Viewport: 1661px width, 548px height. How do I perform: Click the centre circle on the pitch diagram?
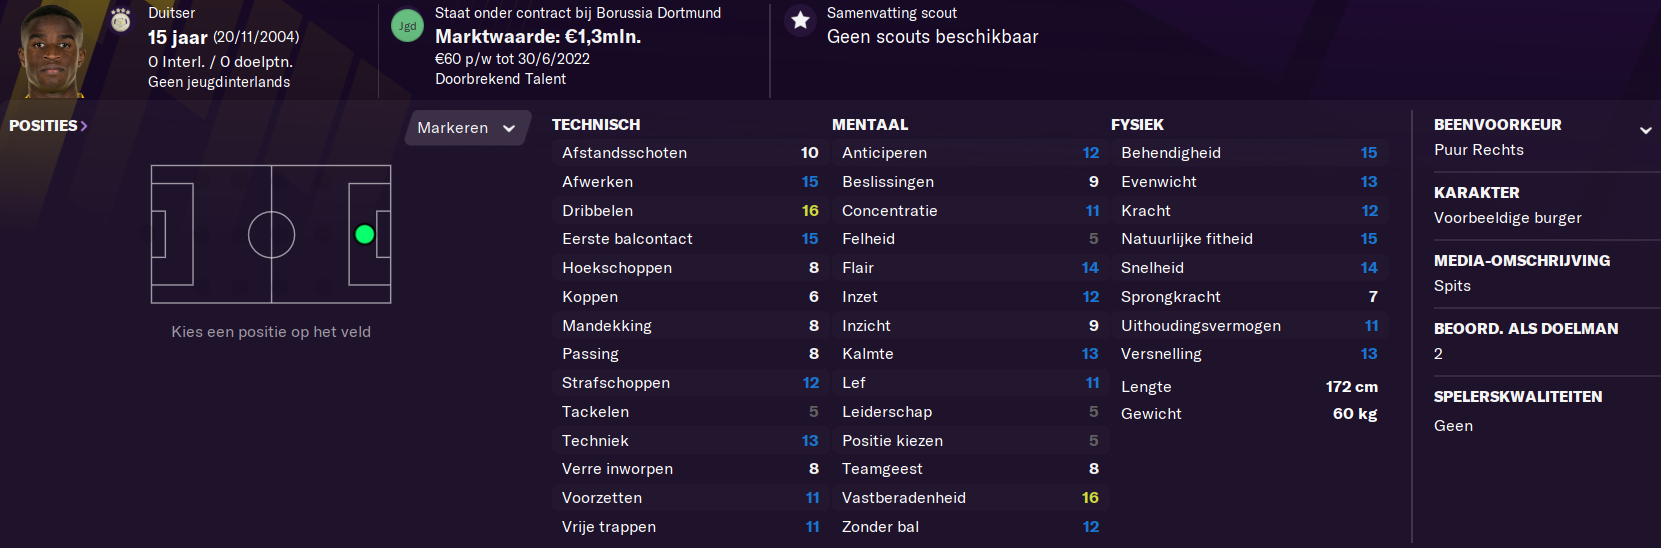tap(271, 235)
